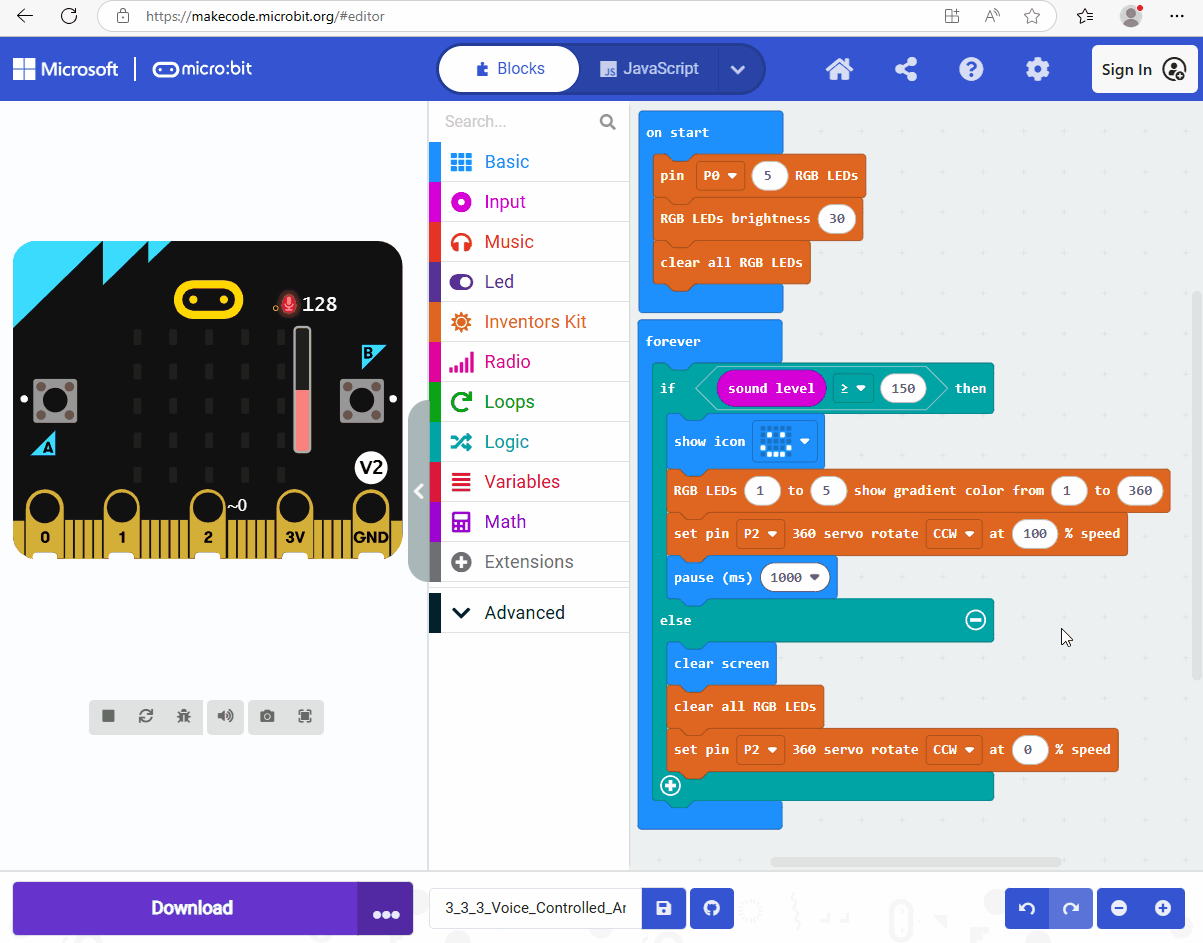Adjust the microphone sound level slider
The image size is (1203, 943).
tap(302, 390)
